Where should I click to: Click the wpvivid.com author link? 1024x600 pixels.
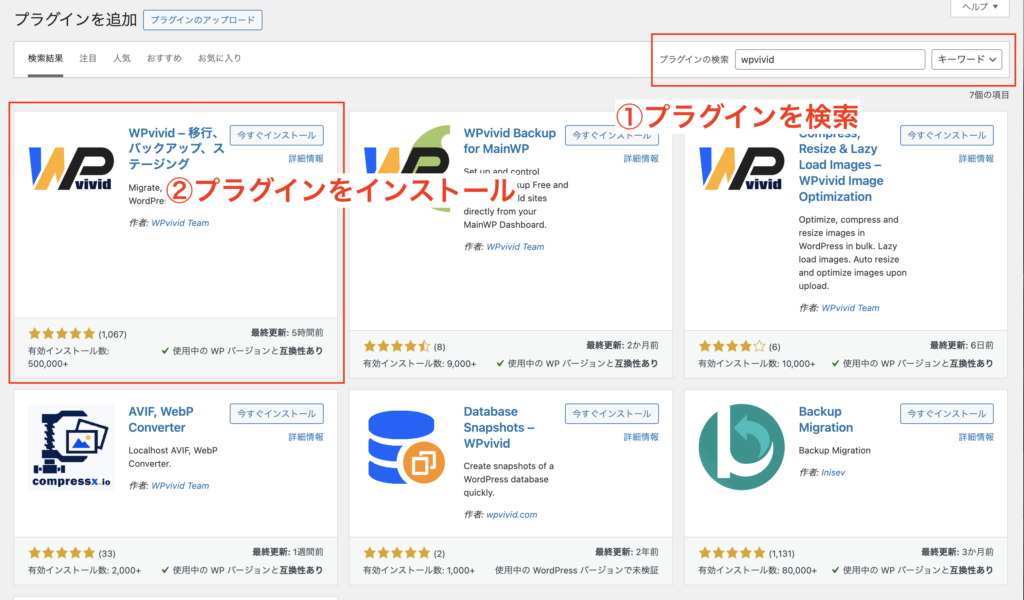(512, 514)
